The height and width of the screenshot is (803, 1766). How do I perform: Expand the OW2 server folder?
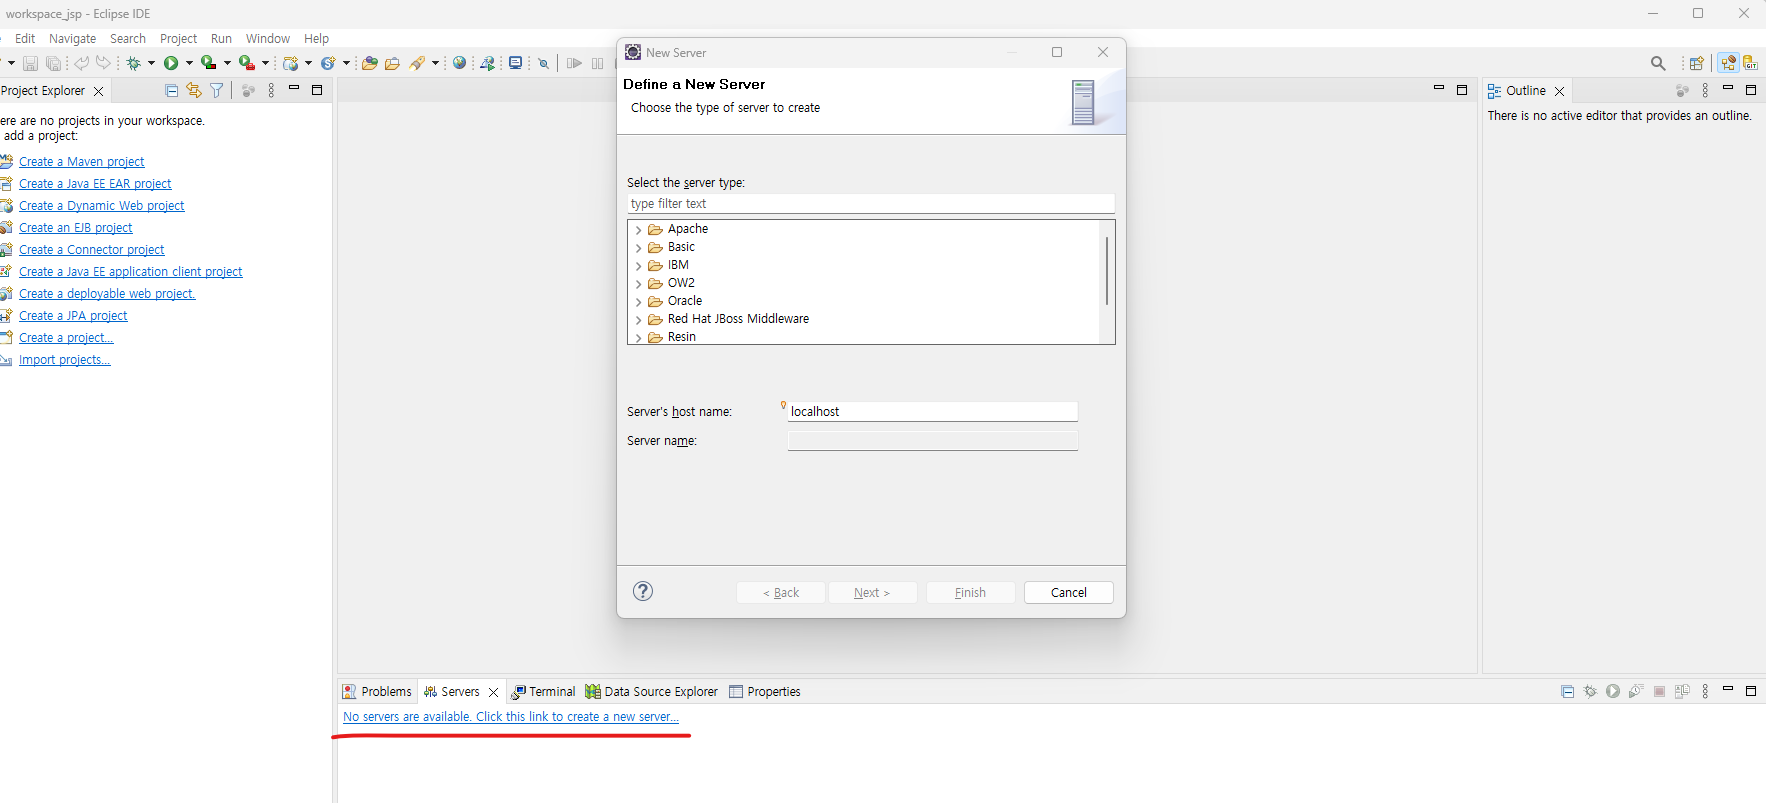click(639, 284)
